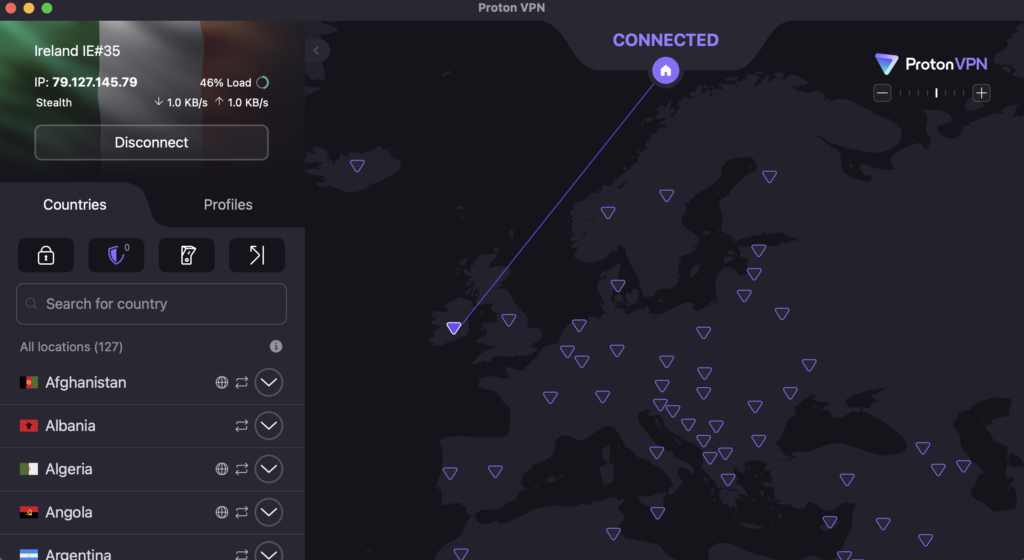The height and width of the screenshot is (560, 1024).
Task: Select the Portugal server marker on map
Action: [450, 473]
